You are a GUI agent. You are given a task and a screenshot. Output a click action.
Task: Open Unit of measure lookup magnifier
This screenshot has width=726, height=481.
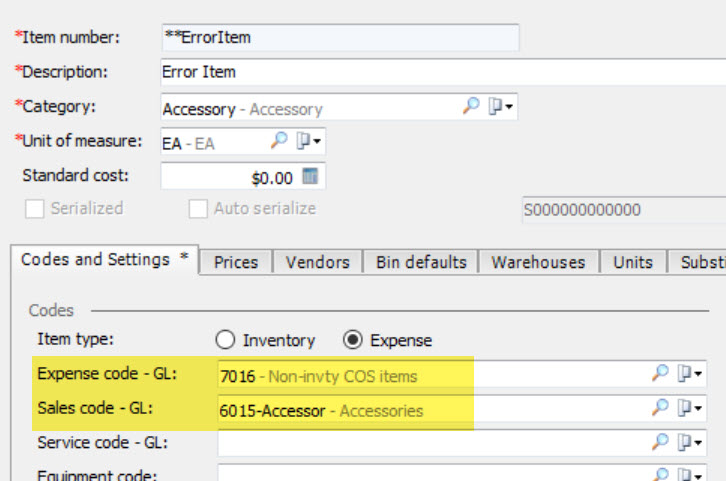point(279,140)
